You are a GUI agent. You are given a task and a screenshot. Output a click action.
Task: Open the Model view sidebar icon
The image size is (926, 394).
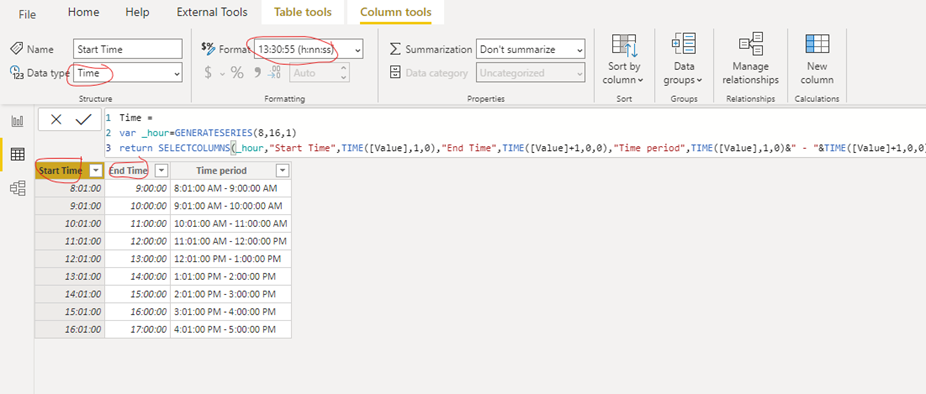click(18, 188)
